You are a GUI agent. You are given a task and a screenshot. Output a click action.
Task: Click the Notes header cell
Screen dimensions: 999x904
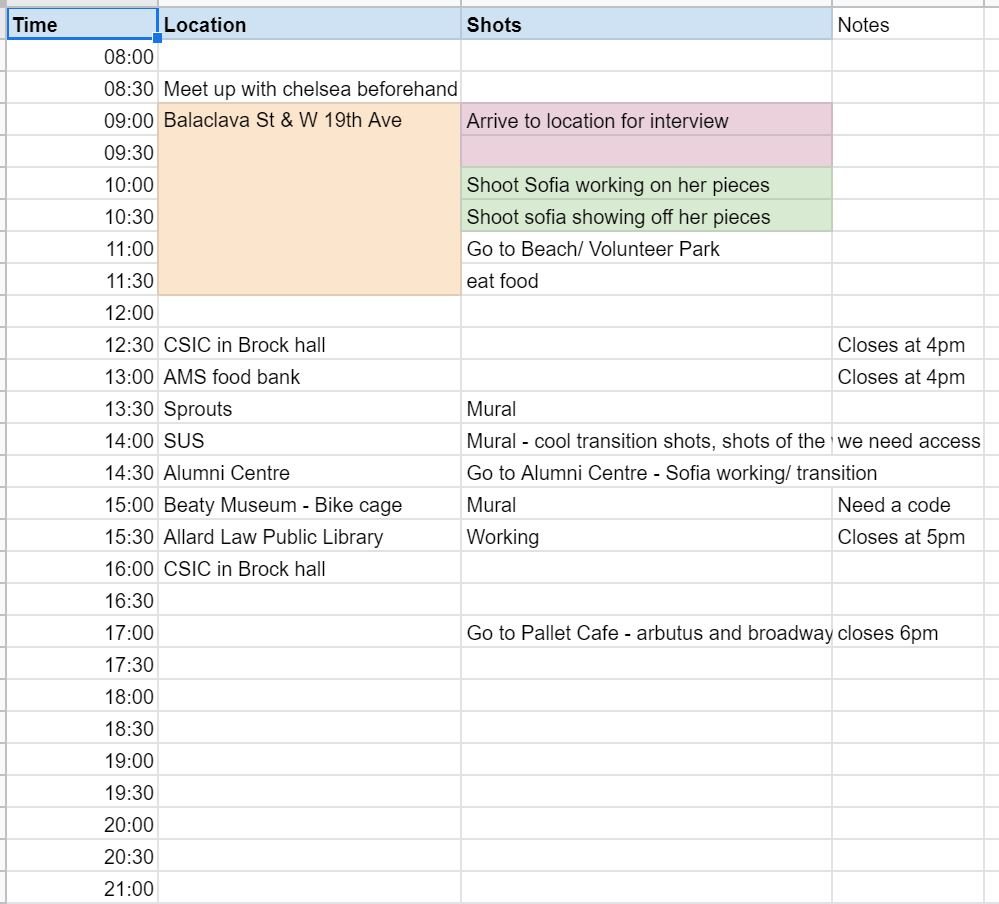click(x=914, y=25)
